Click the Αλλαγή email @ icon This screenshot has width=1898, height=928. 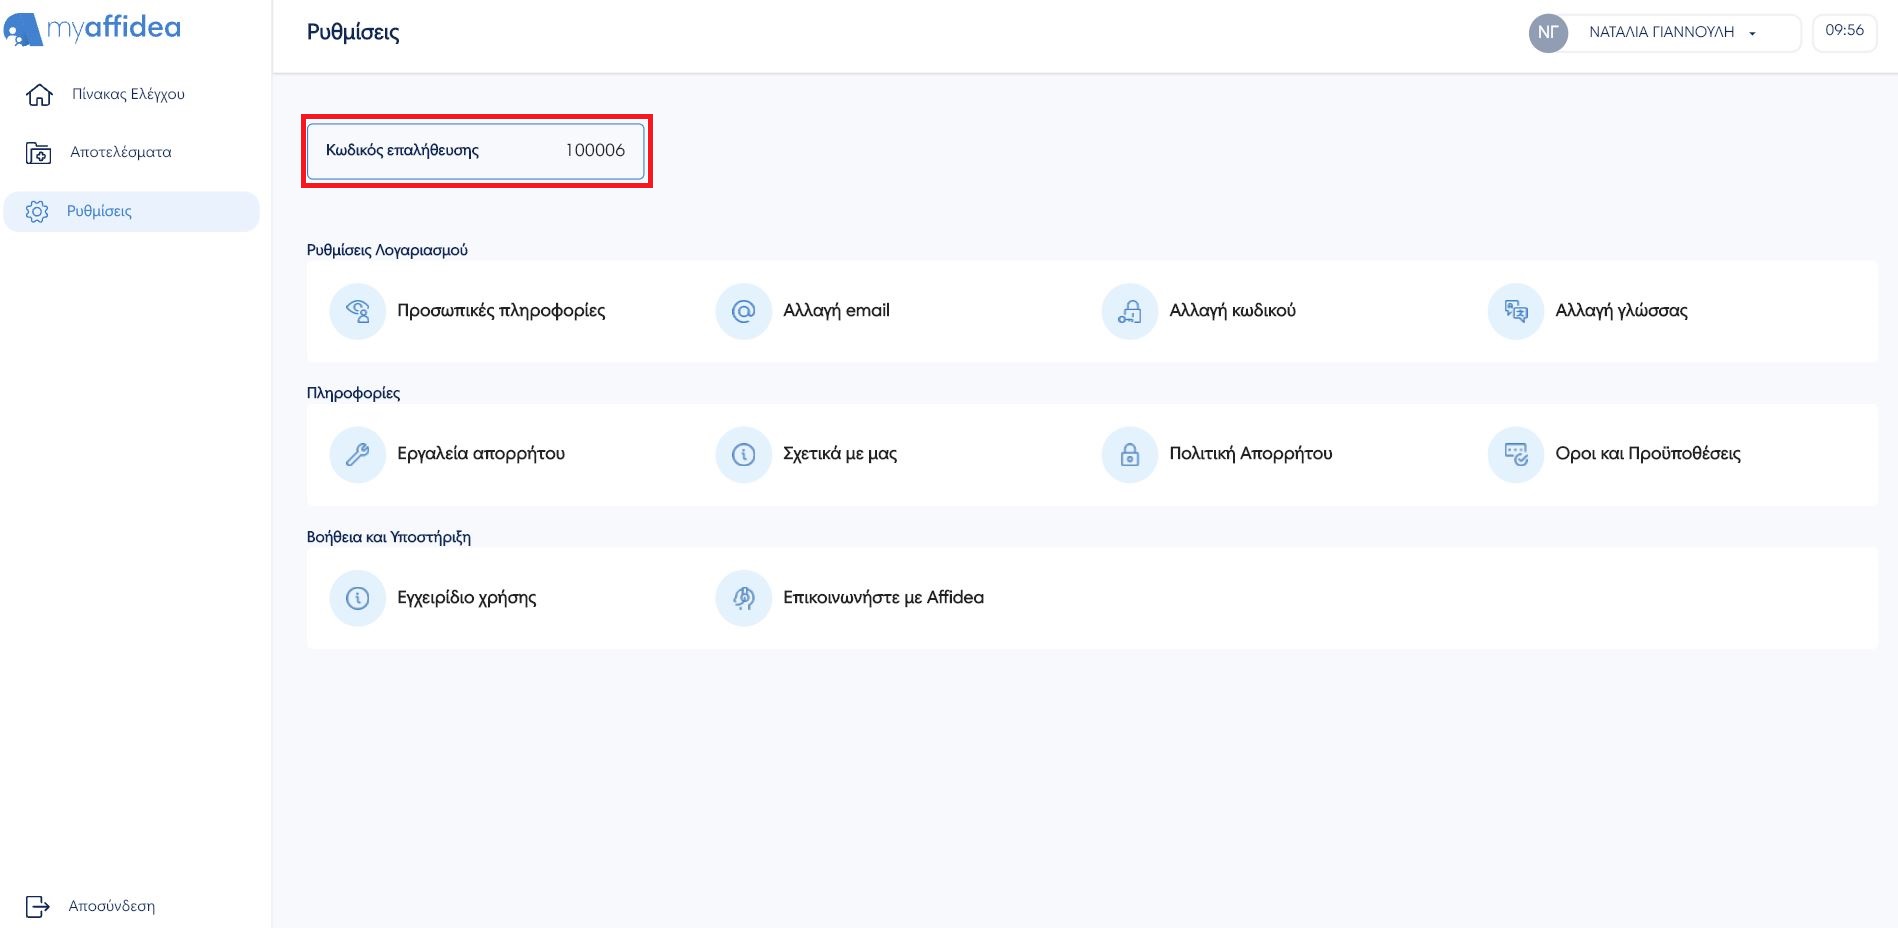pyautogui.click(x=743, y=311)
